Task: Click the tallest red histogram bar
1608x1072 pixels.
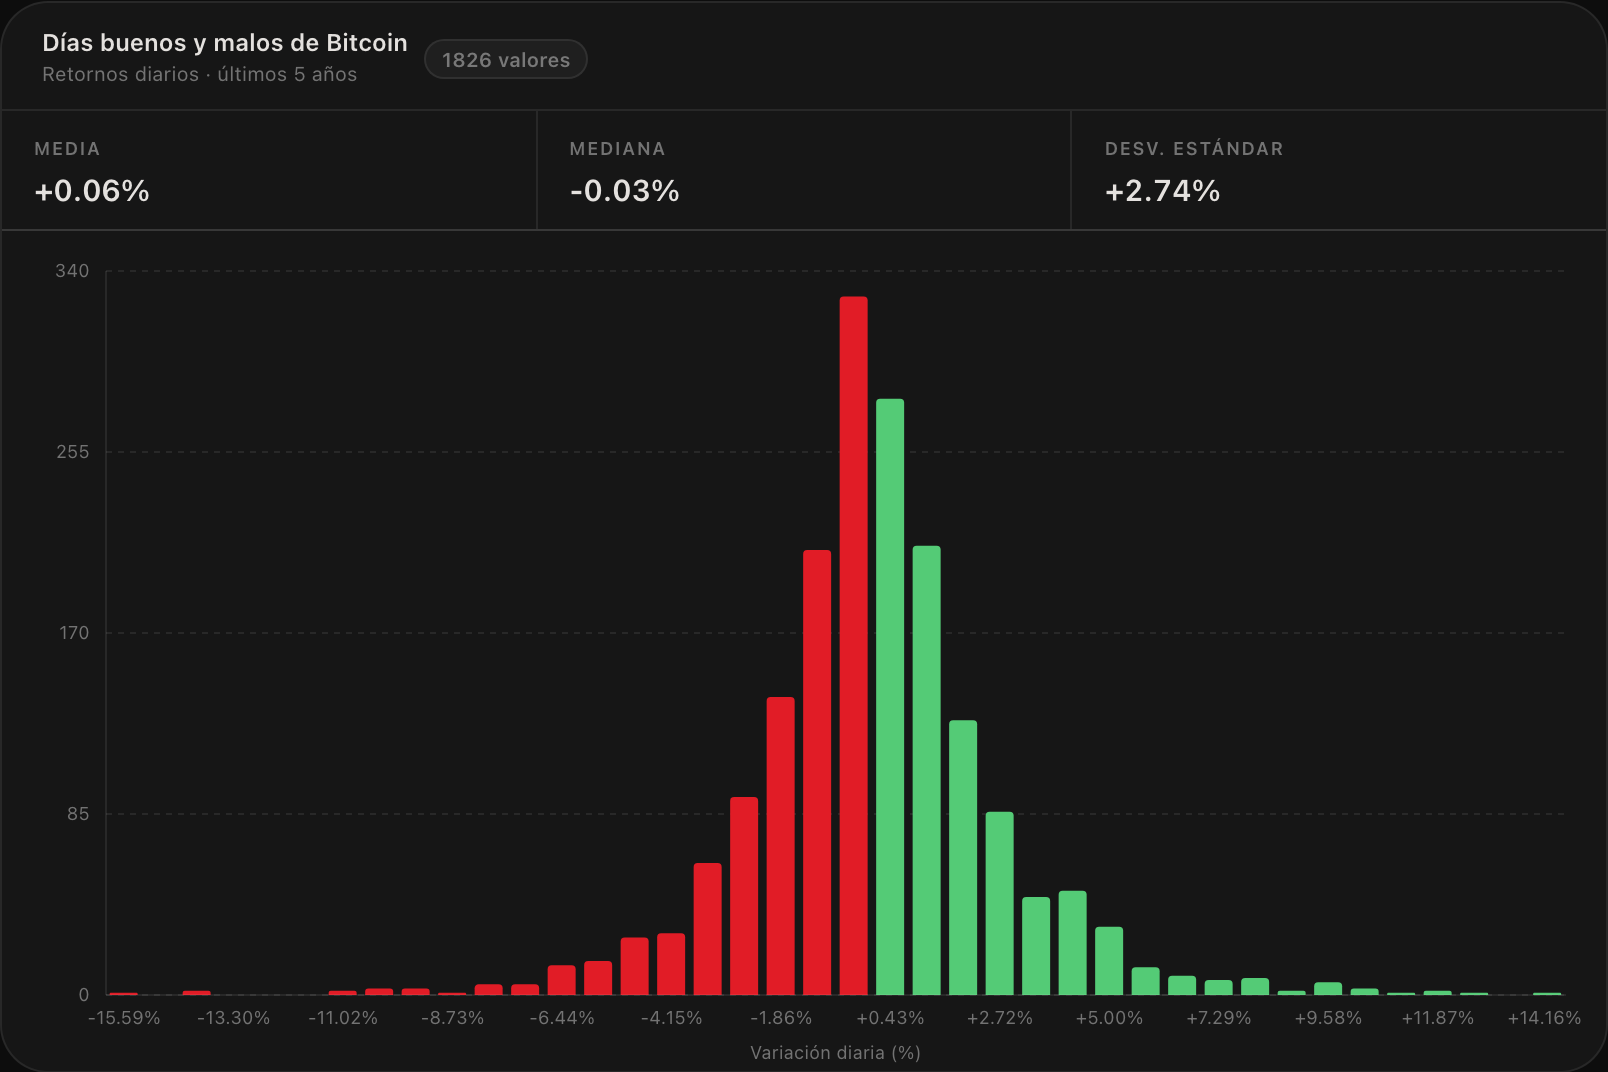Action: [x=854, y=645]
